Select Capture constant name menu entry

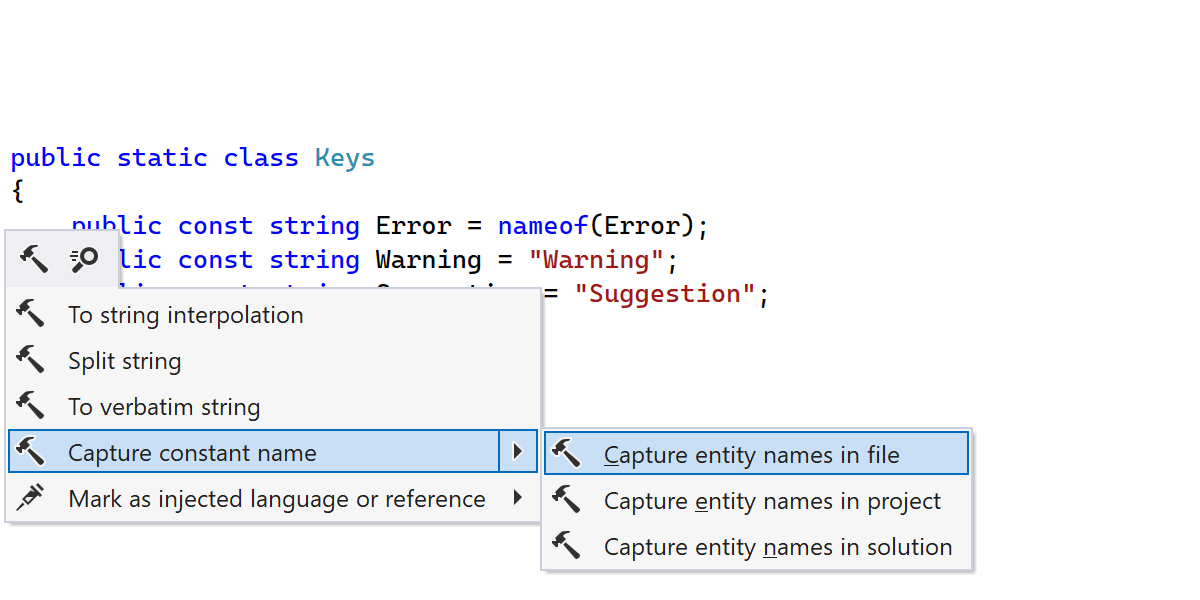pos(192,453)
